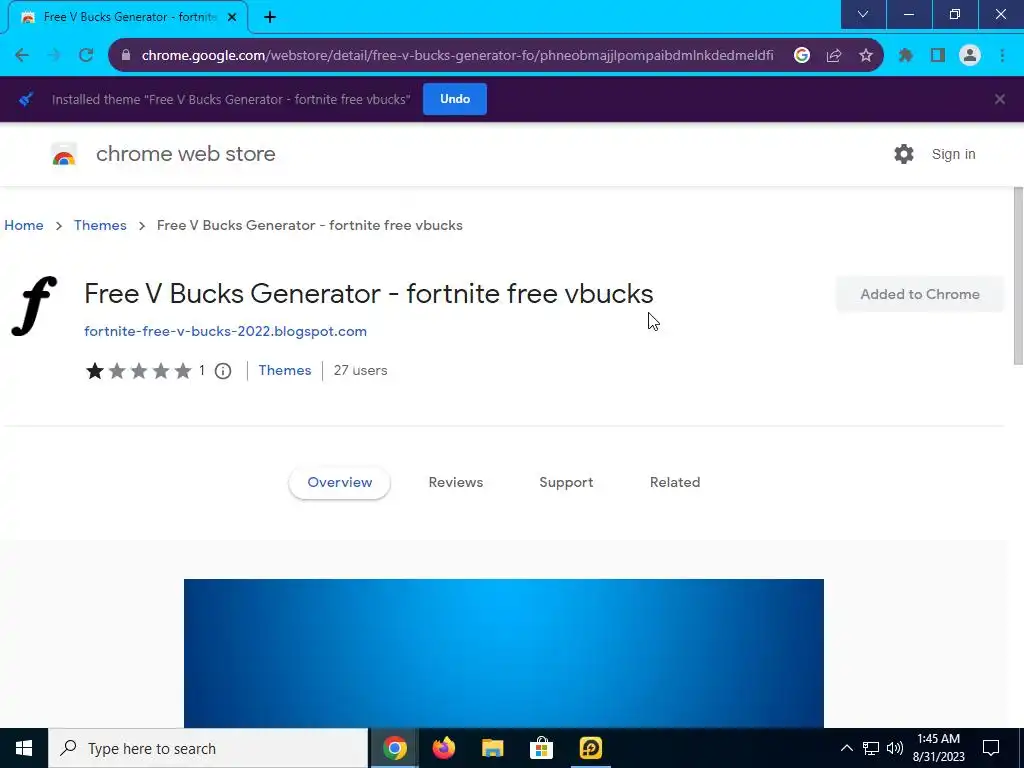The image size is (1024, 768).
Task: Open File Explorer from the taskbar
Action: pyautogui.click(x=492, y=748)
